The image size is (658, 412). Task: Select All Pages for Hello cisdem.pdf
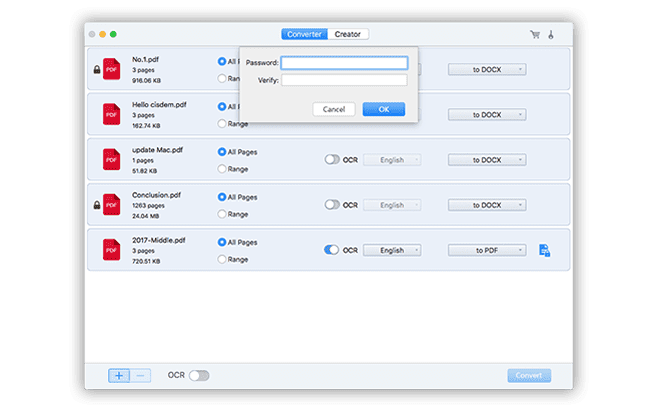(x=222, y=107)
